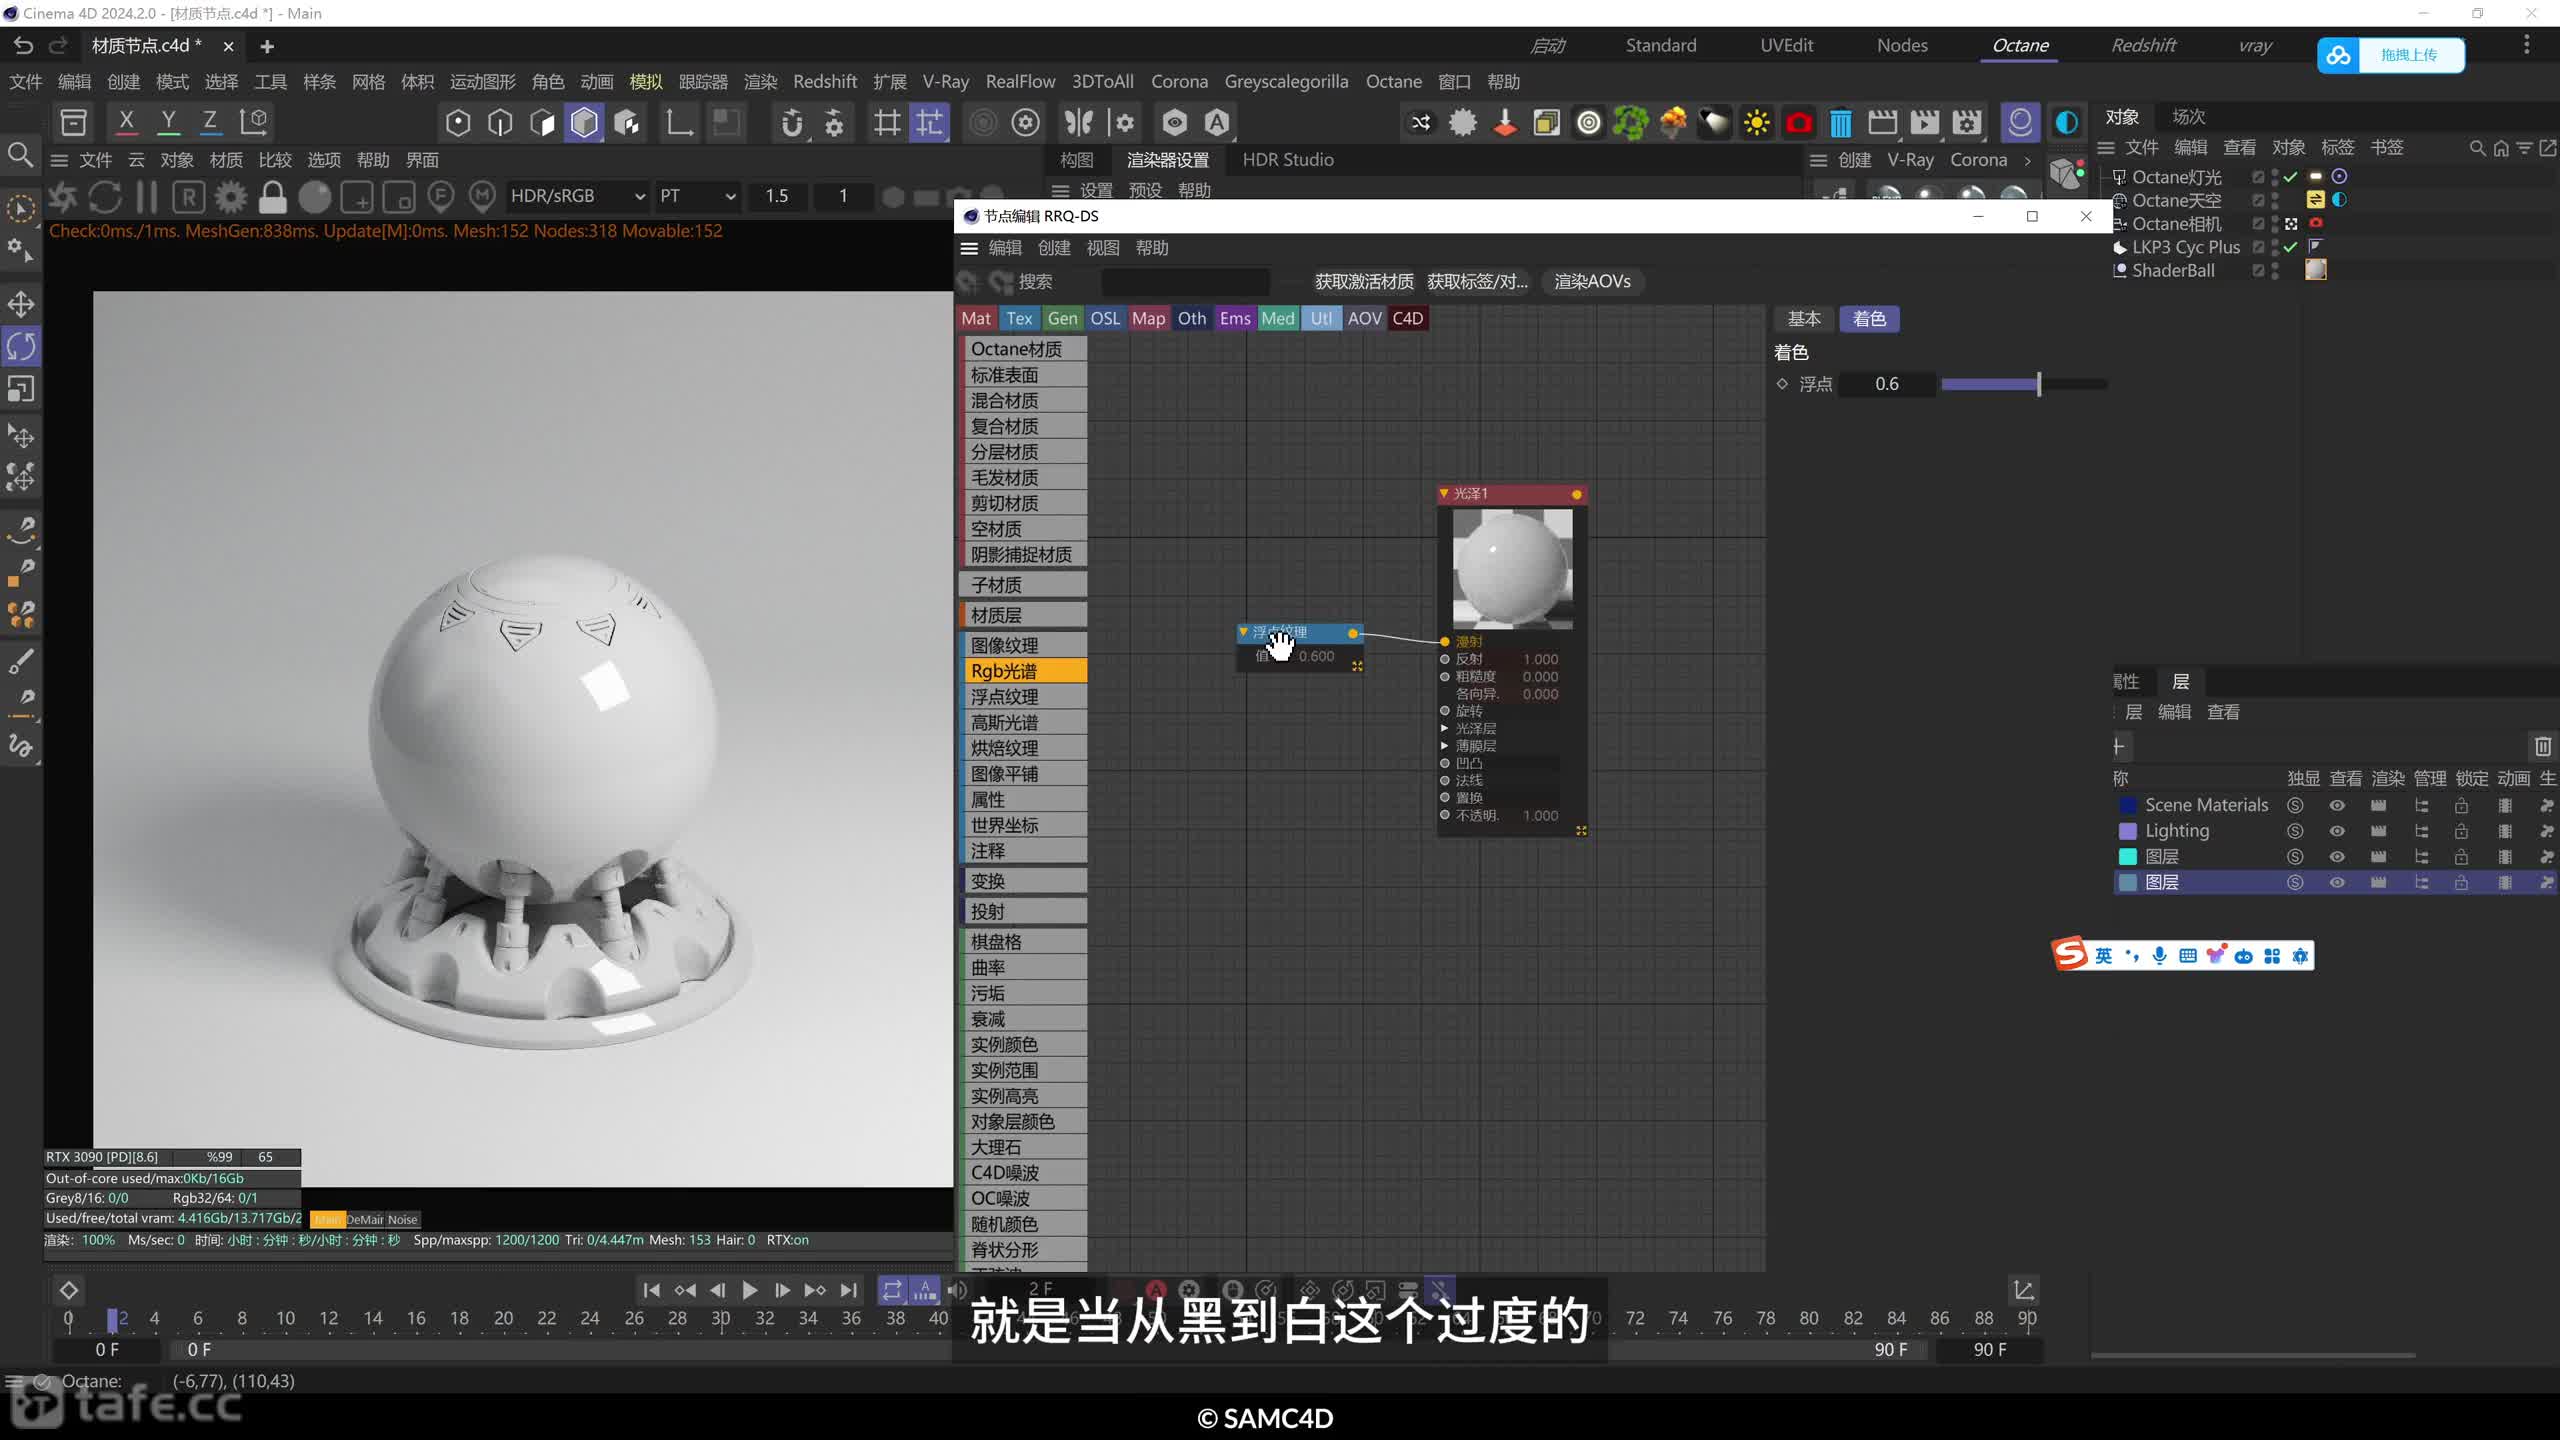Click the yellow sun light icon
Image resolution: width=2560 pixels, height=1440 pixels.
point(1757,123)
